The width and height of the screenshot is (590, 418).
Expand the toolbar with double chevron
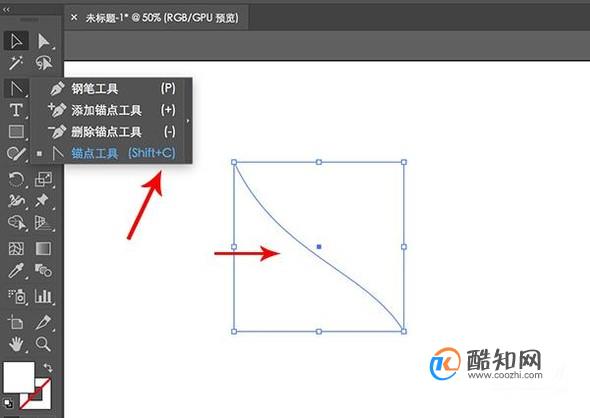pos(6,10)
